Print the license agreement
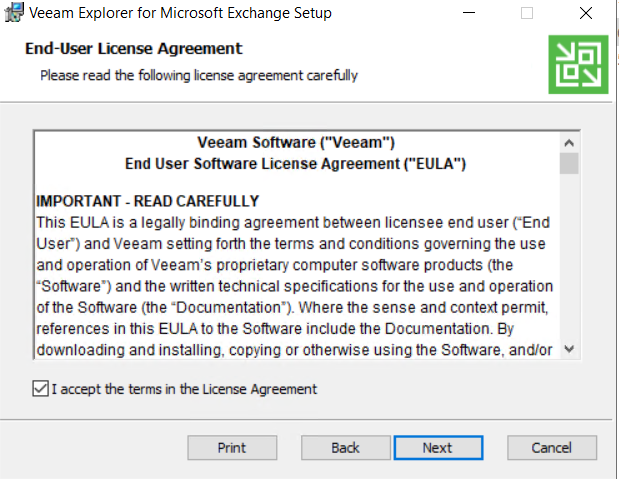The image size is (619, 483). tap(232, 448)
